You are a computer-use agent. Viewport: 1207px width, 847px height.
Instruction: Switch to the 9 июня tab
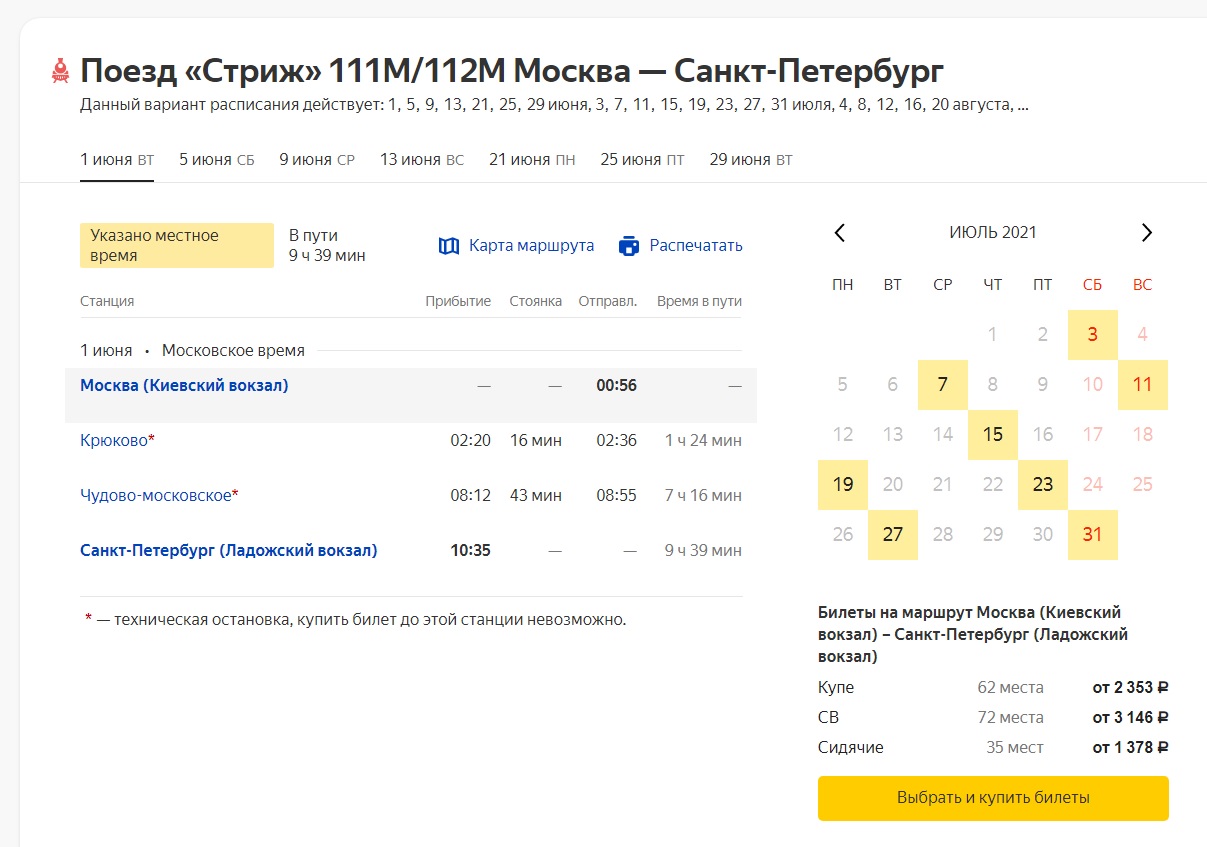click(317, 160)
